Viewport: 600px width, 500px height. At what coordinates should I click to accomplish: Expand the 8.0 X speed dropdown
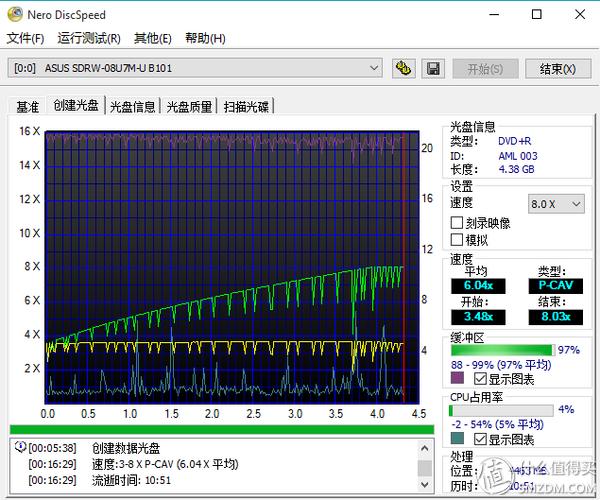click(x=556, y=203)
